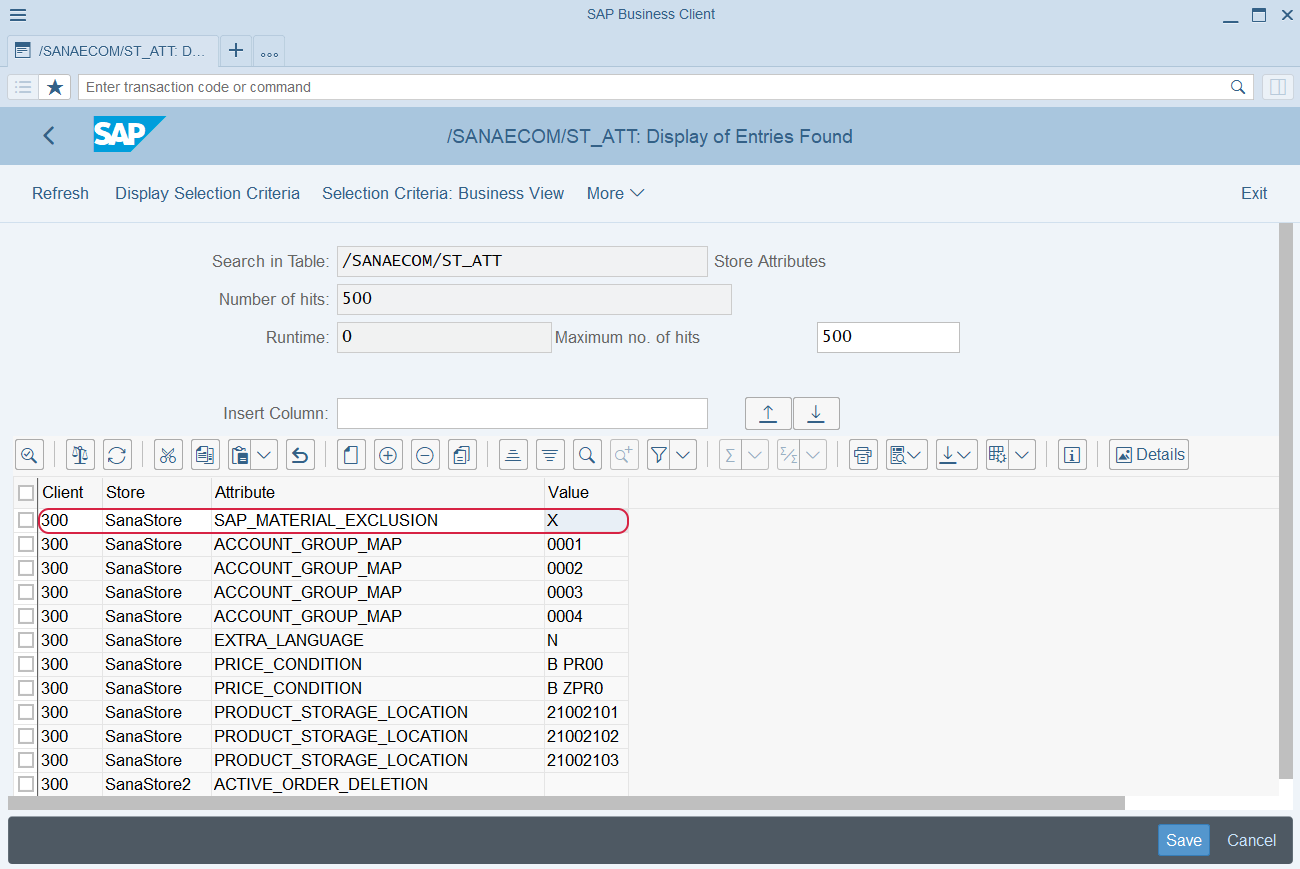Click the Insert row plus icon

coord(388,455)
